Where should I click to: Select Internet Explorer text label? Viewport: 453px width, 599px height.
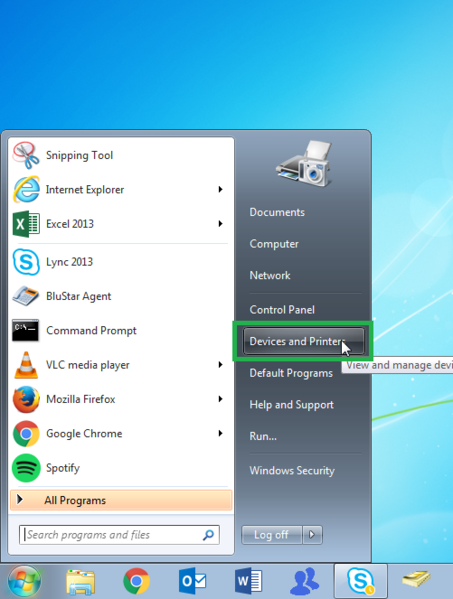[85, 190]
